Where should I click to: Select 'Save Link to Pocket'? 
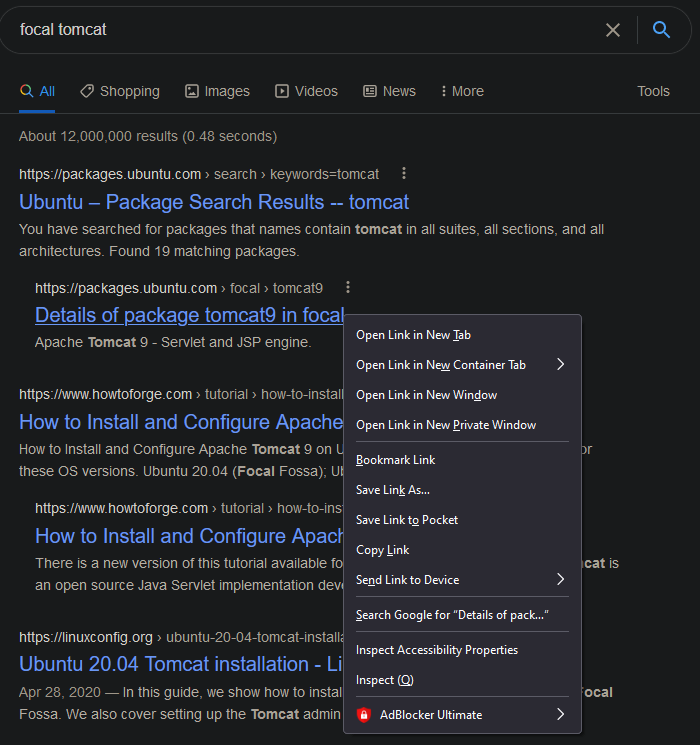click(x=462, y=520)
